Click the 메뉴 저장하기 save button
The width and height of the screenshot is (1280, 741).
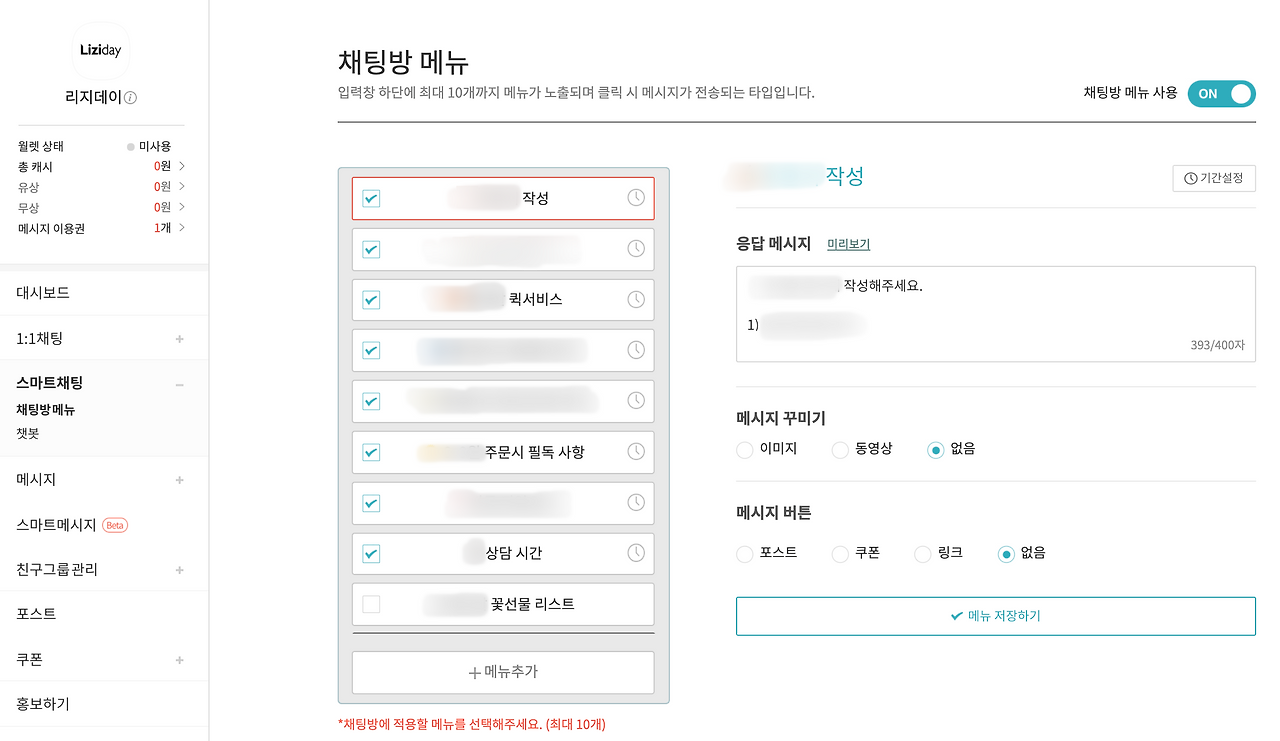point(995,616)
